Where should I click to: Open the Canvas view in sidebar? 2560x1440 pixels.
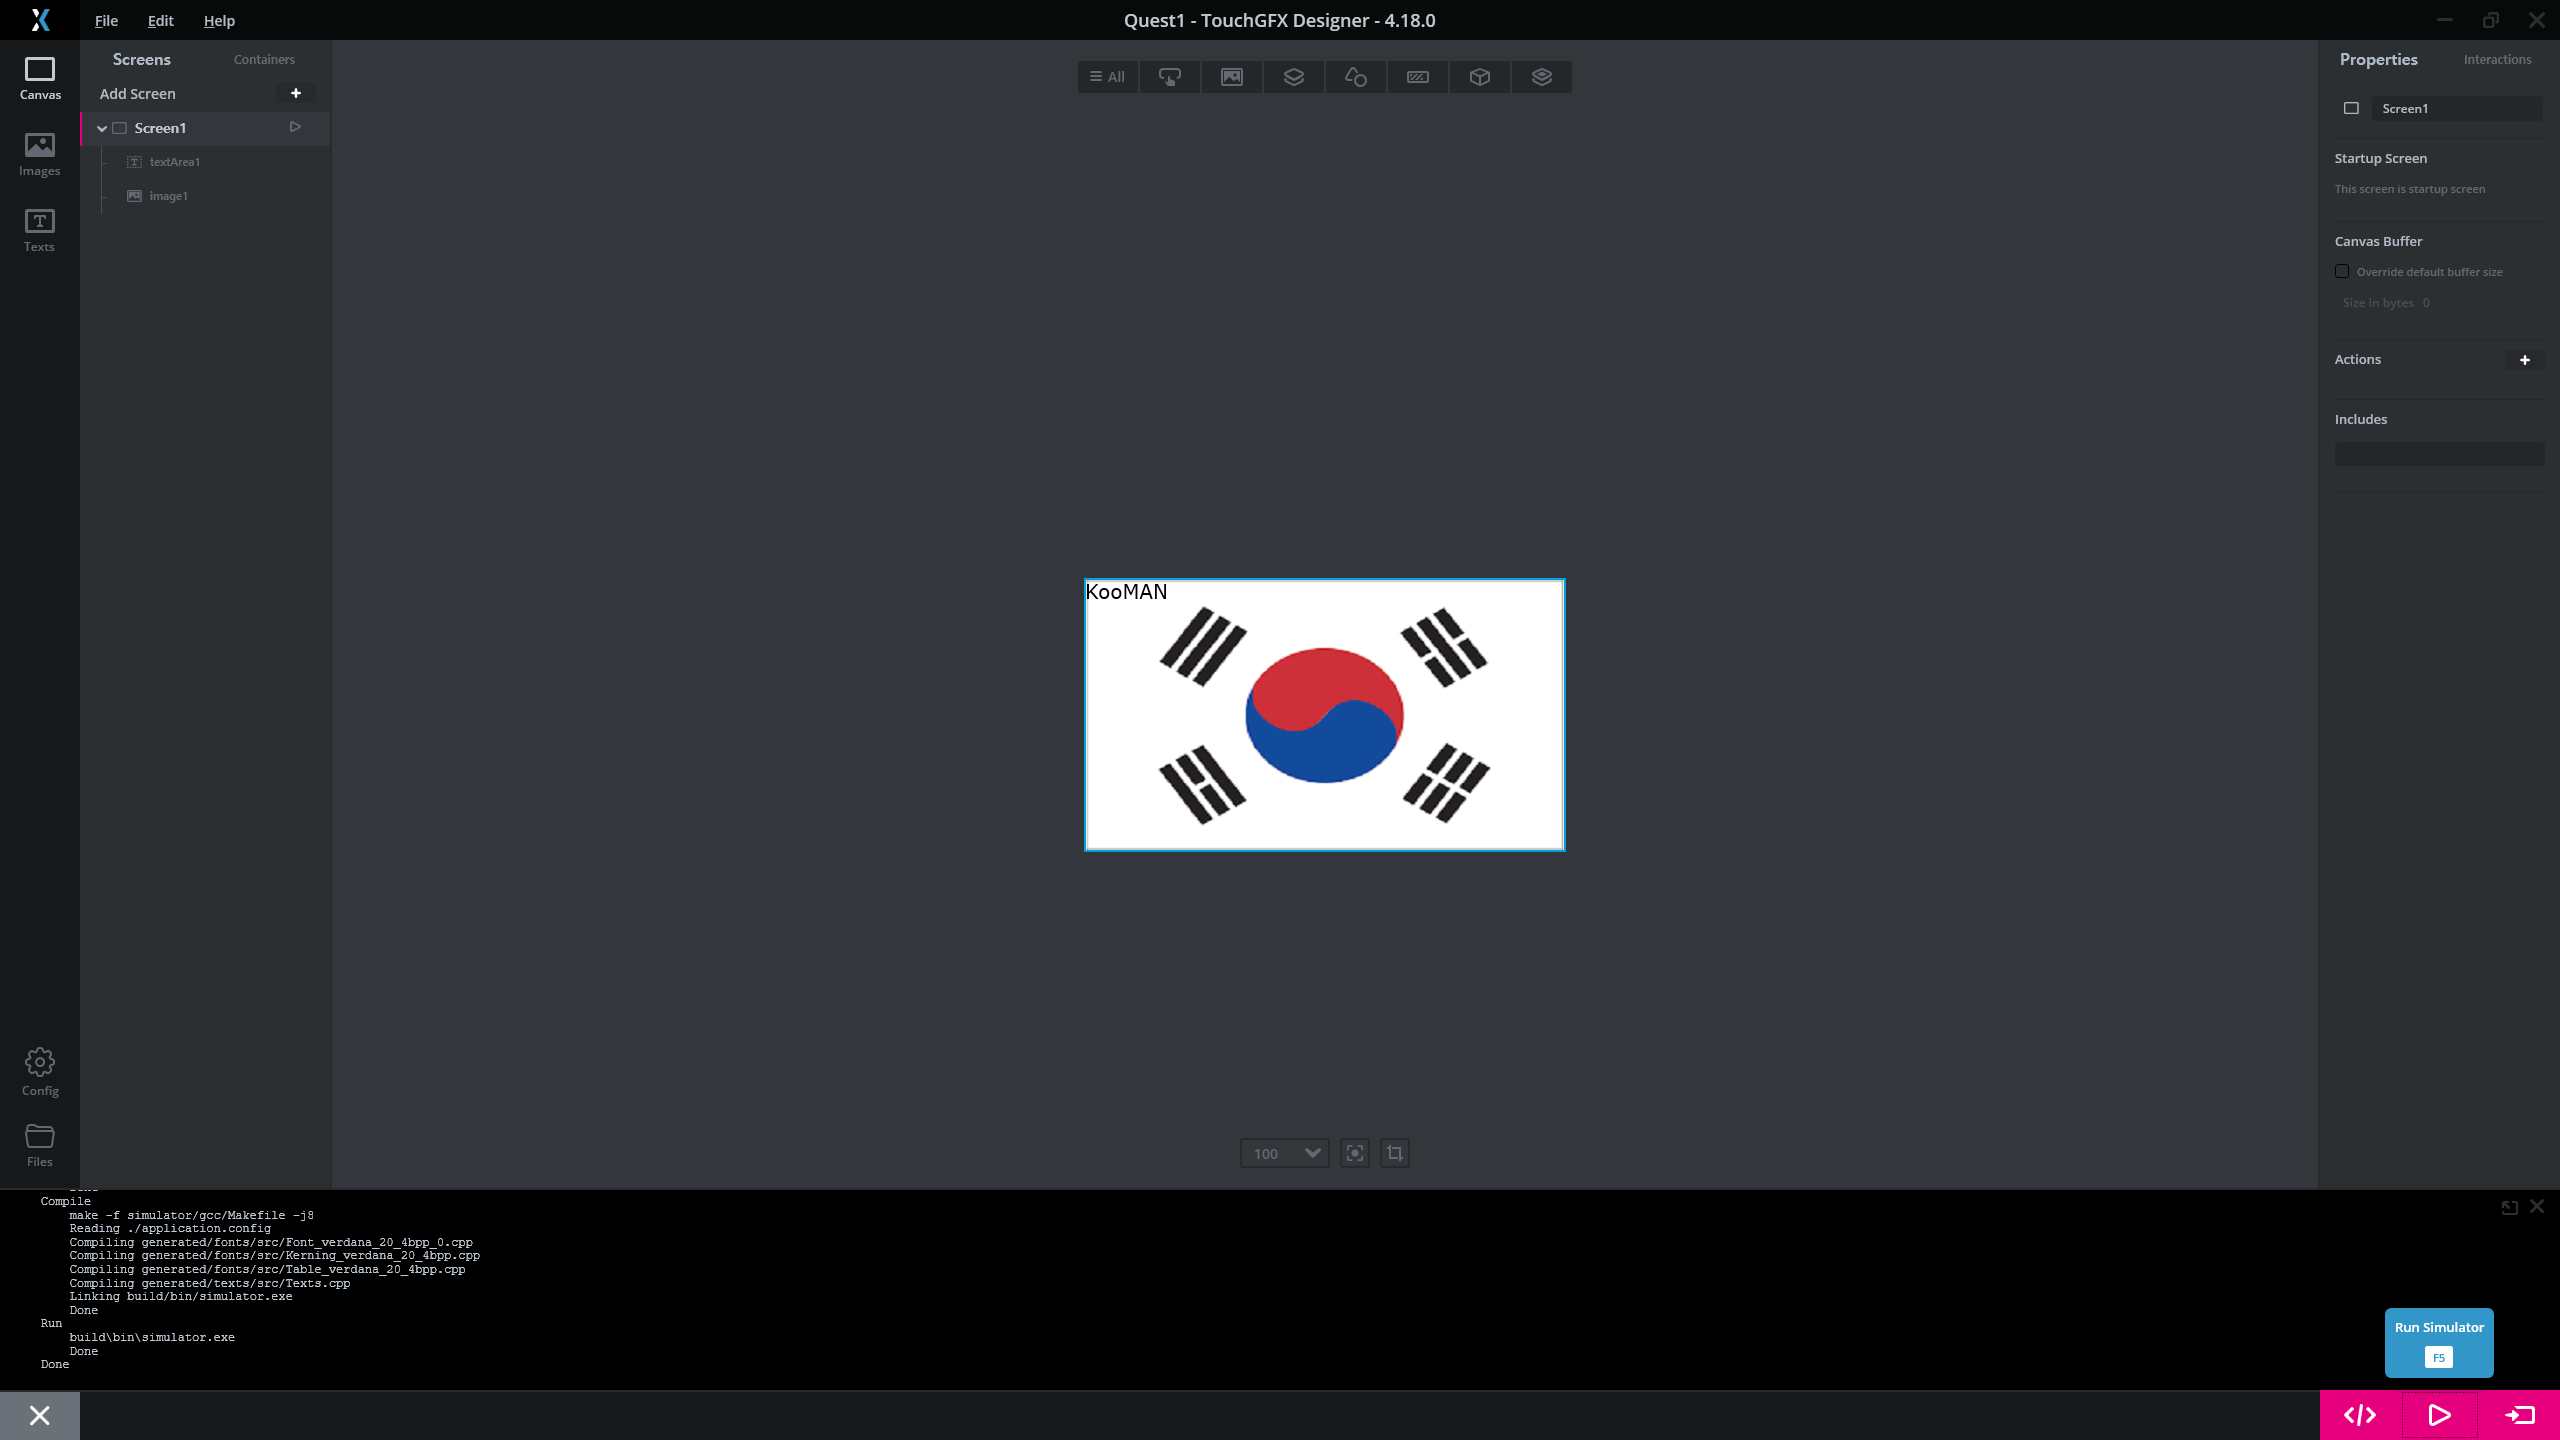pos(40,78)
